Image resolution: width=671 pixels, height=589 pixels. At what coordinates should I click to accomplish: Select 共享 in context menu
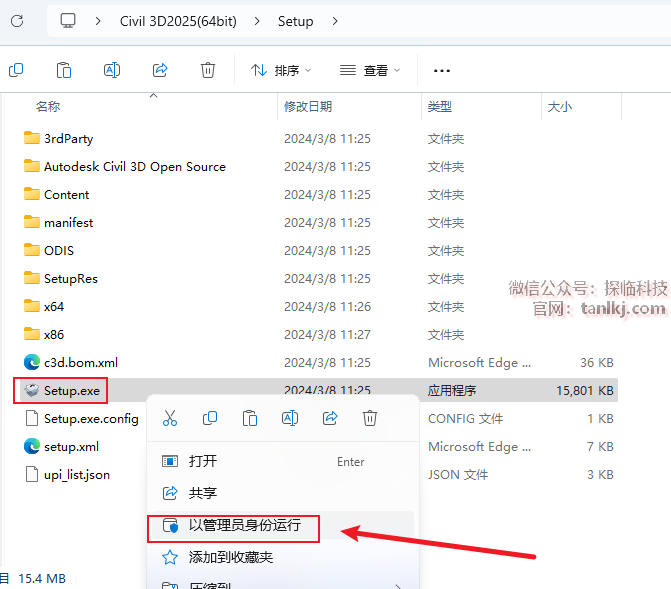tap(282, 493)
